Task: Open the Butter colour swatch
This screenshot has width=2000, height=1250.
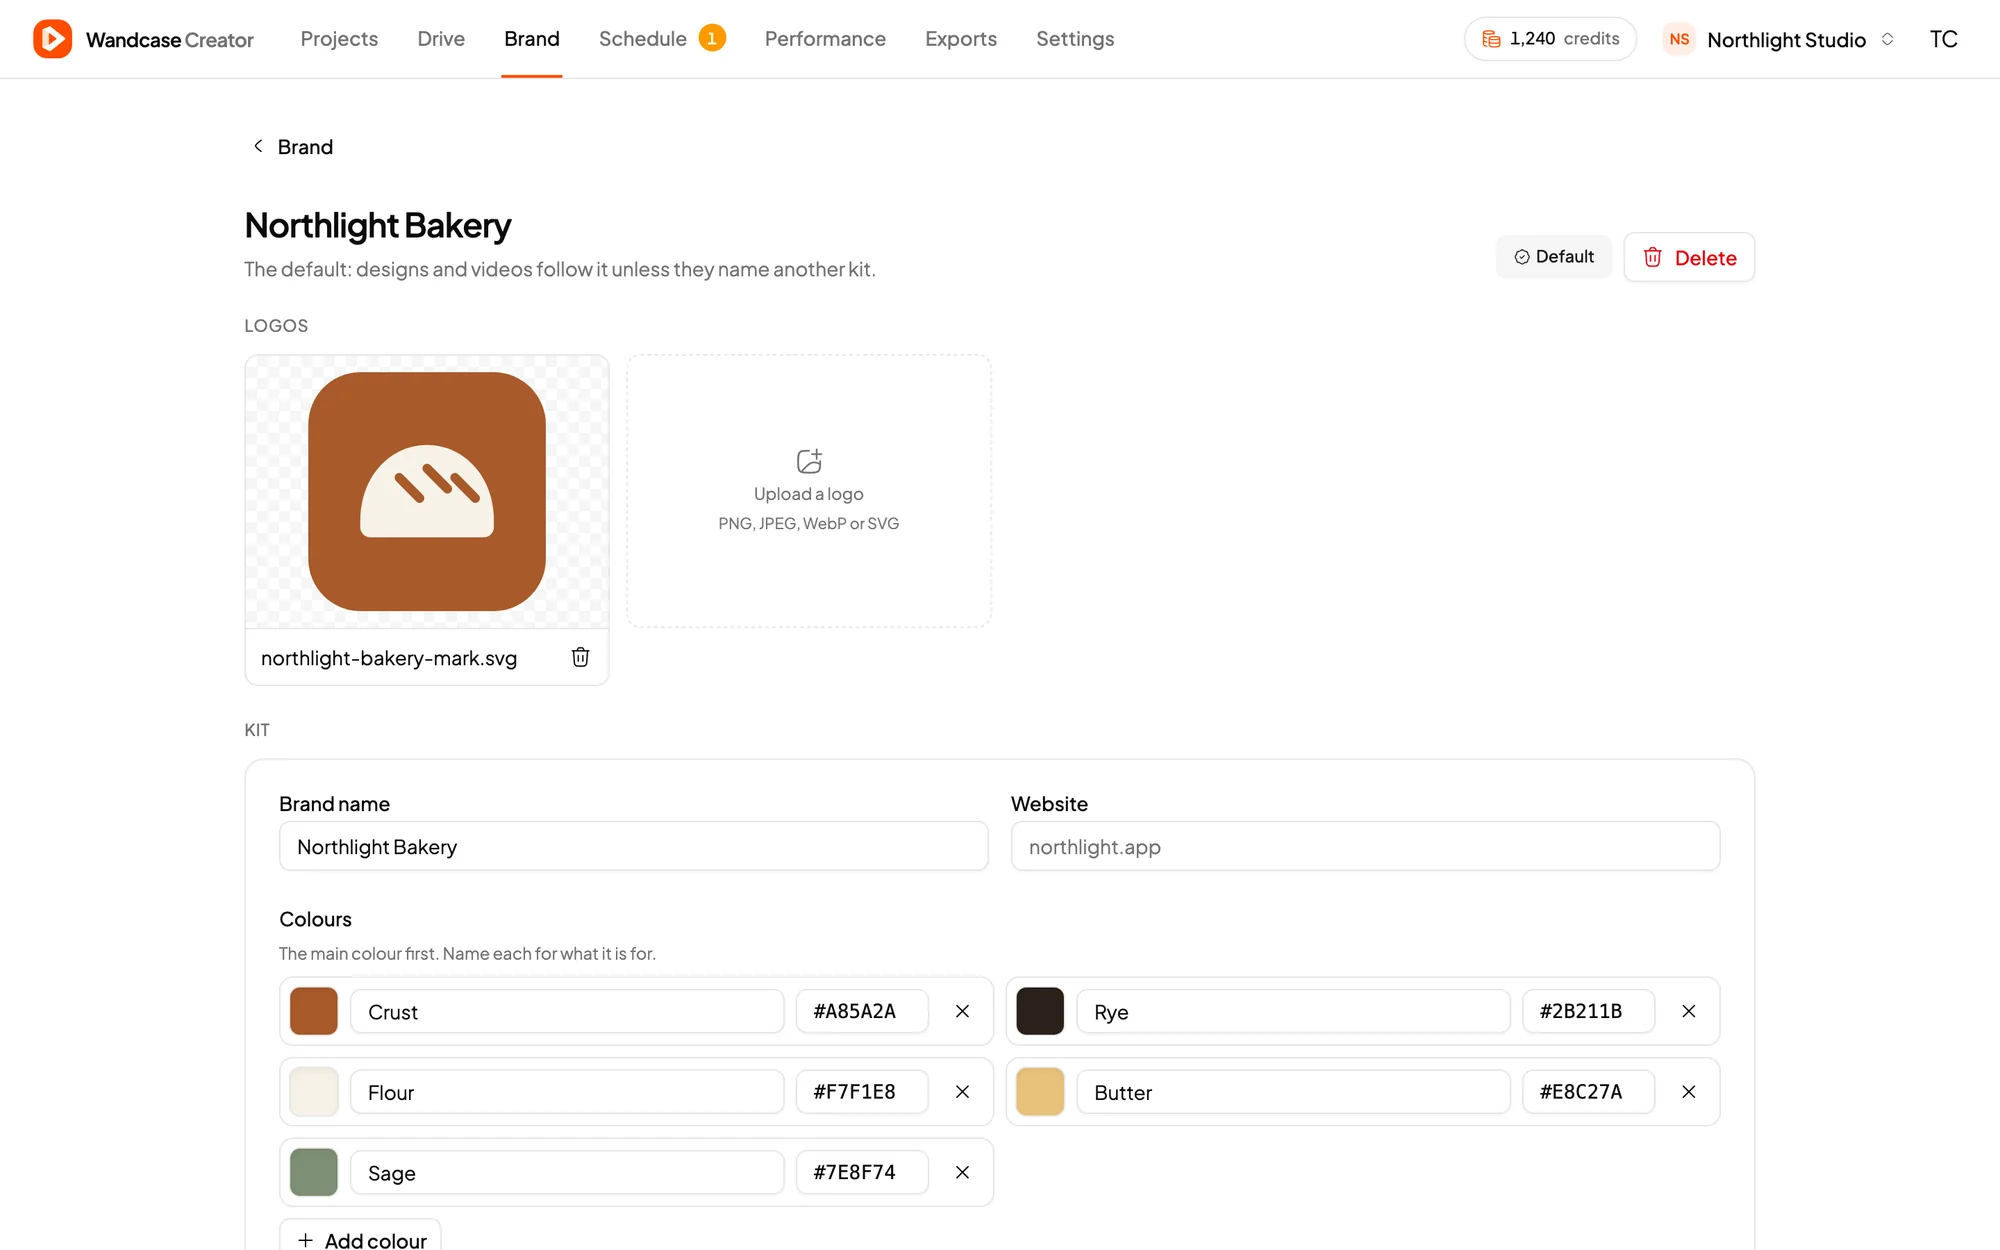Action: tap(1040, 1092)
